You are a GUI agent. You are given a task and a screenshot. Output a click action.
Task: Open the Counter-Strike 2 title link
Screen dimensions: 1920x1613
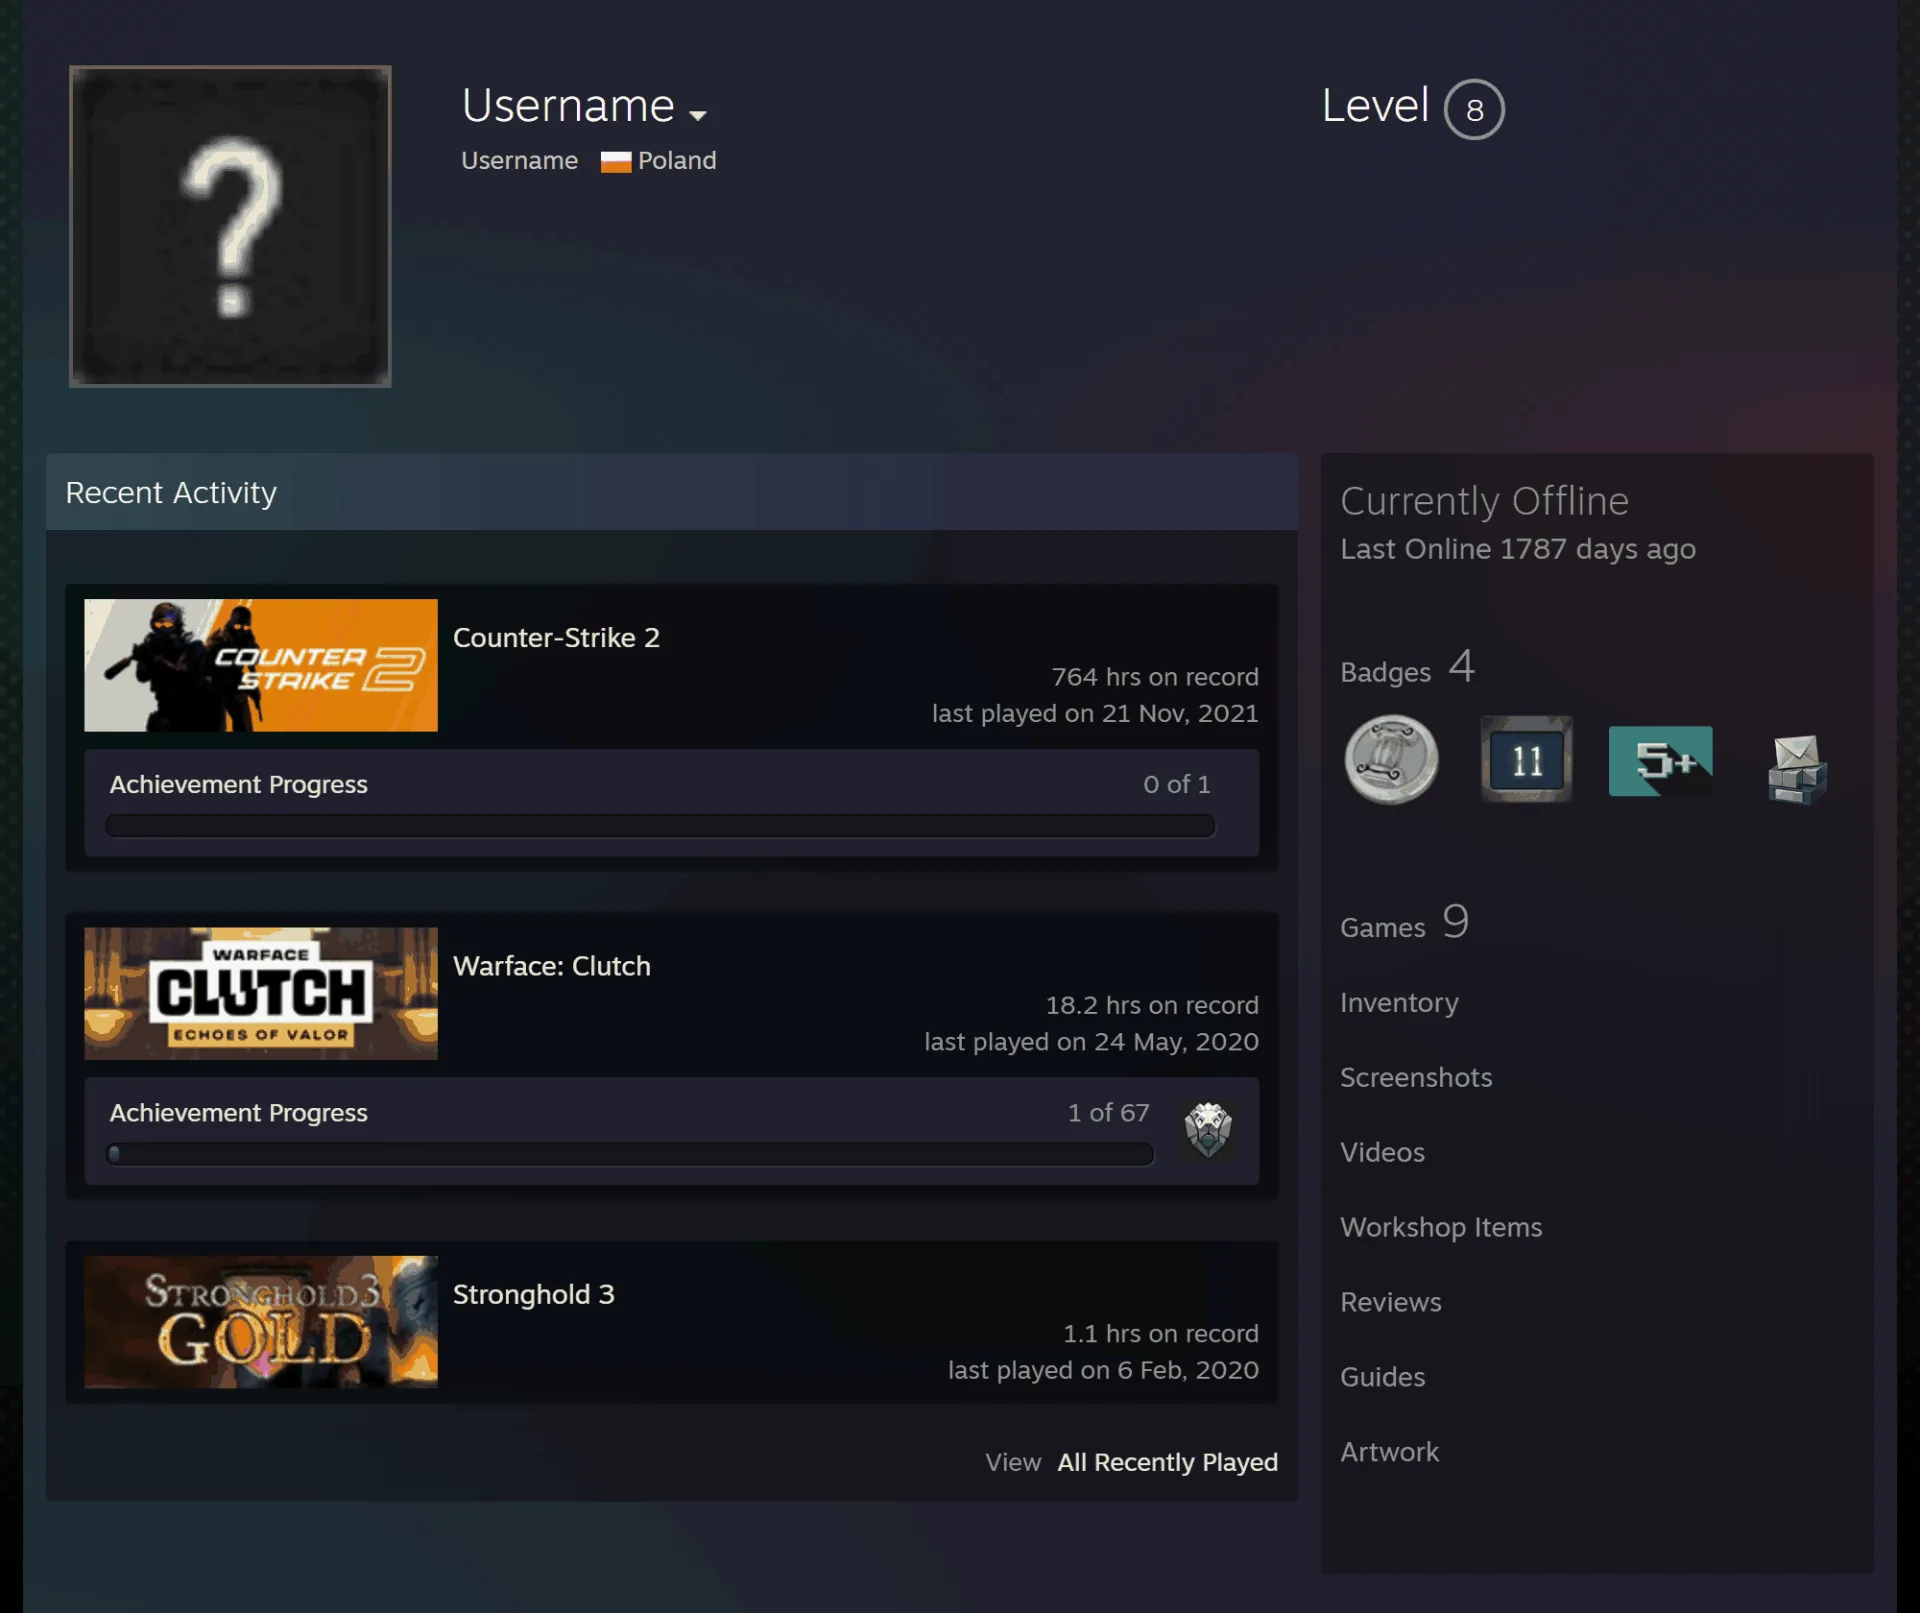click(556, 638)
